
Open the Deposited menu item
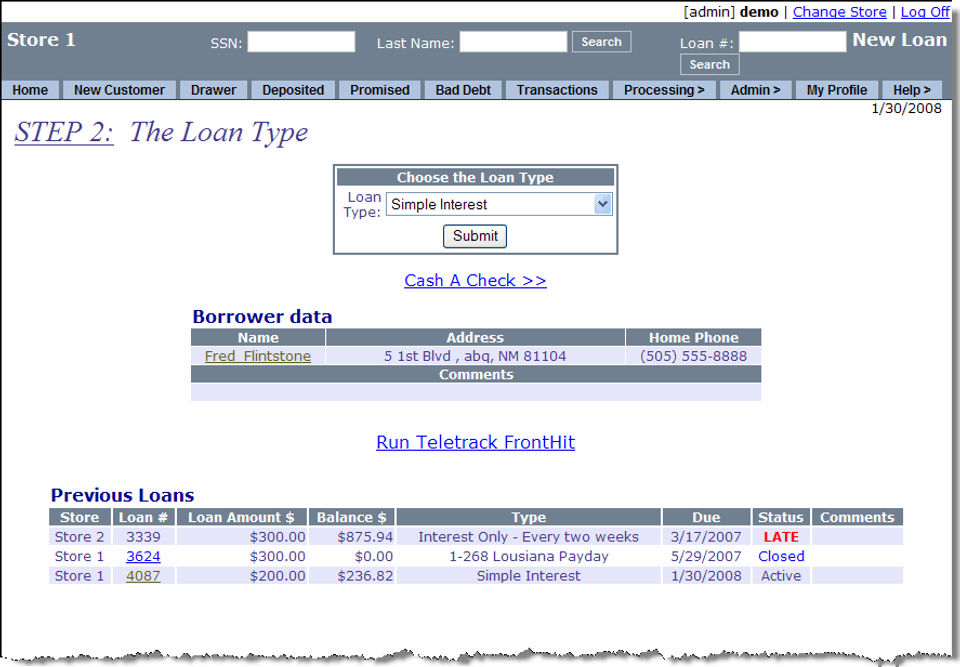click(293, 90)
